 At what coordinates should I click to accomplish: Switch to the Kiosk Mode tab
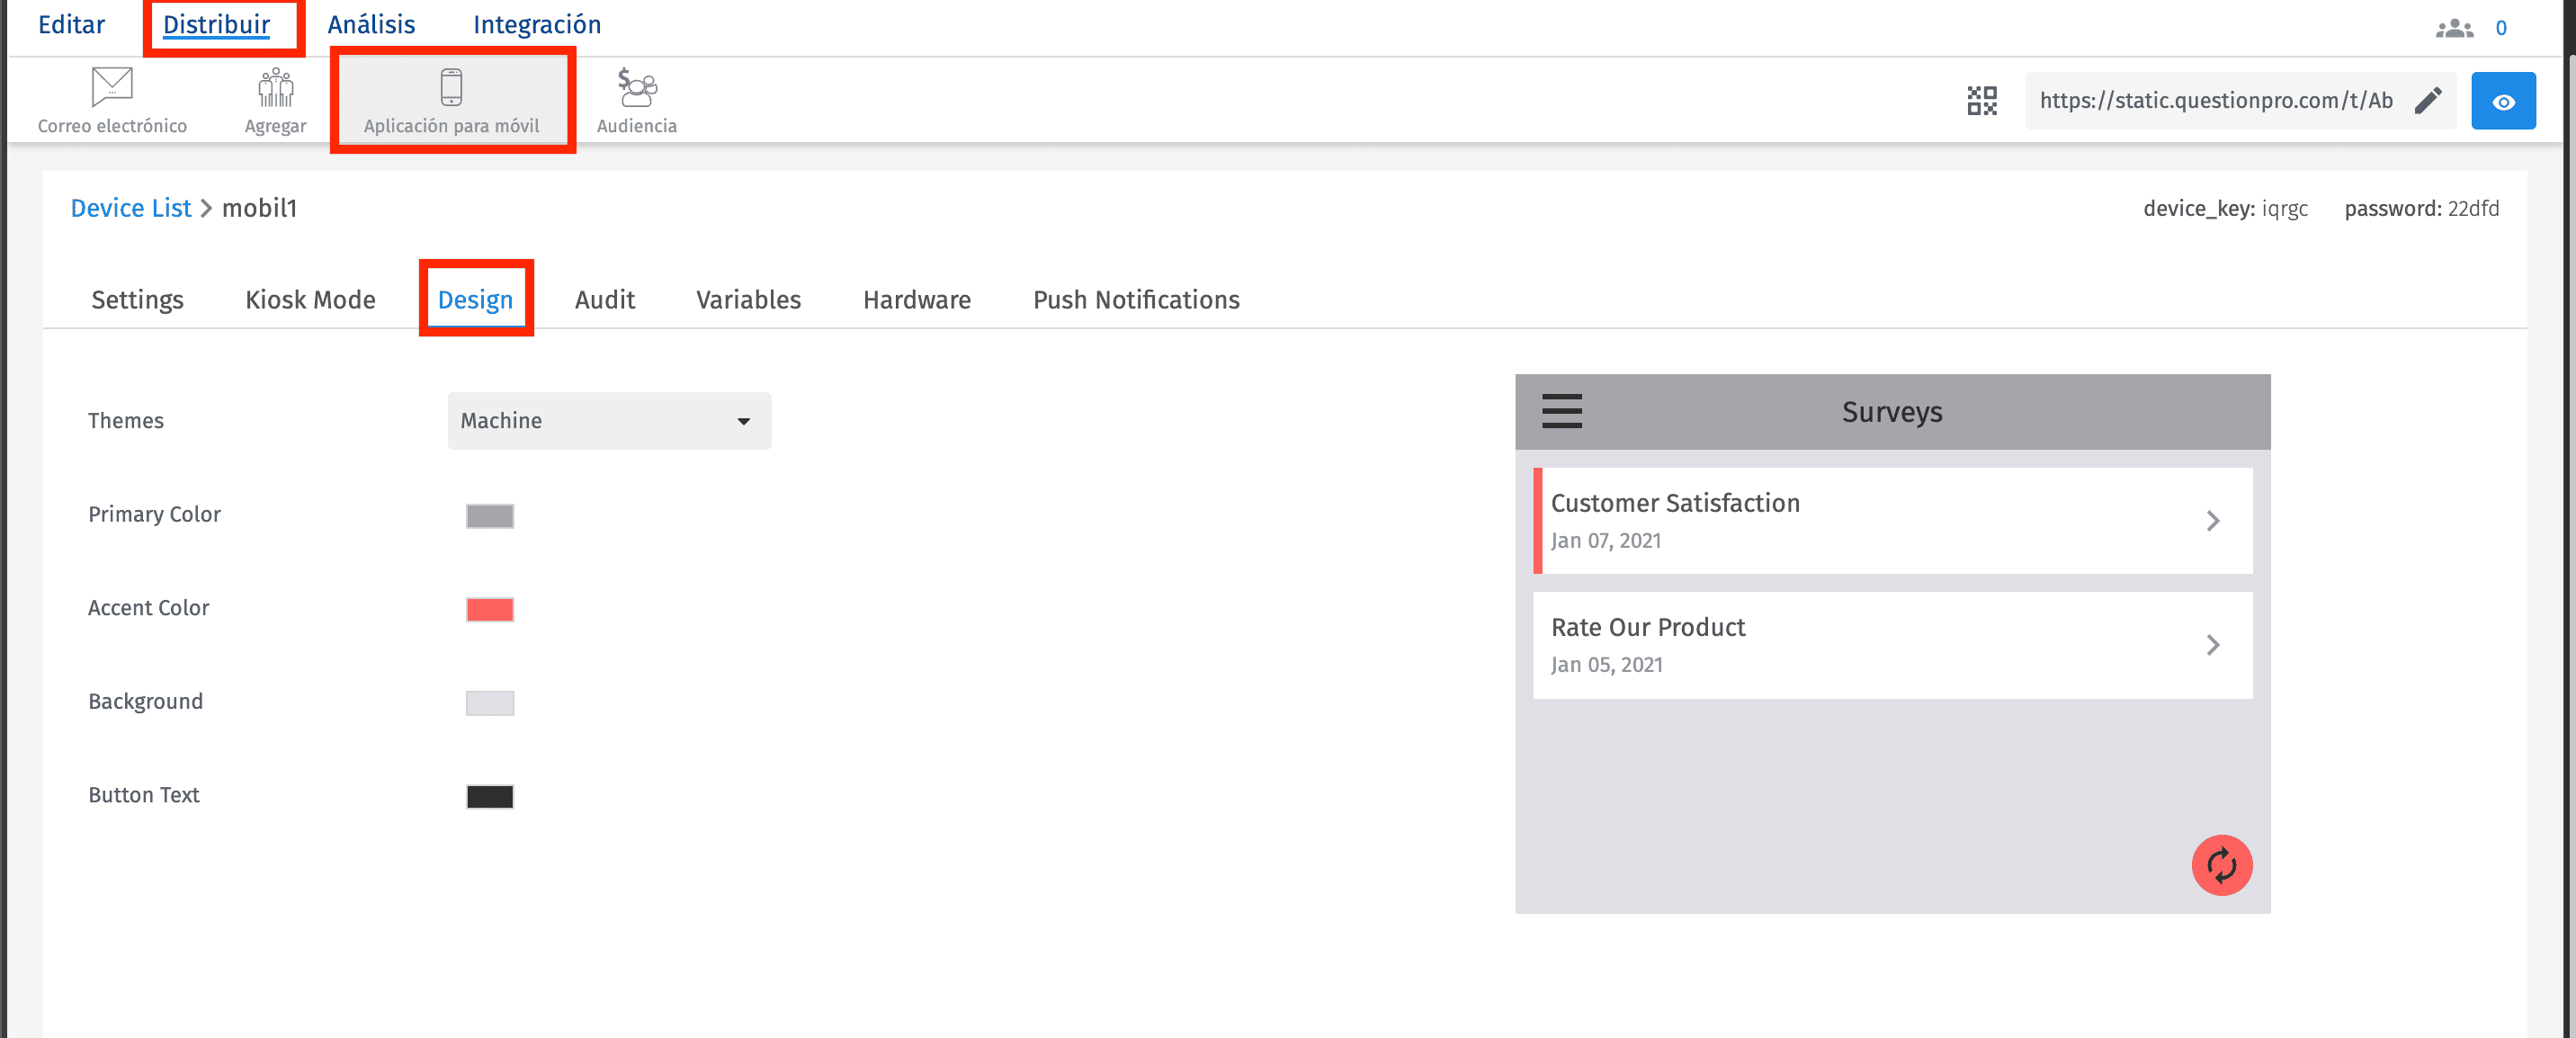tap(310, 300)
